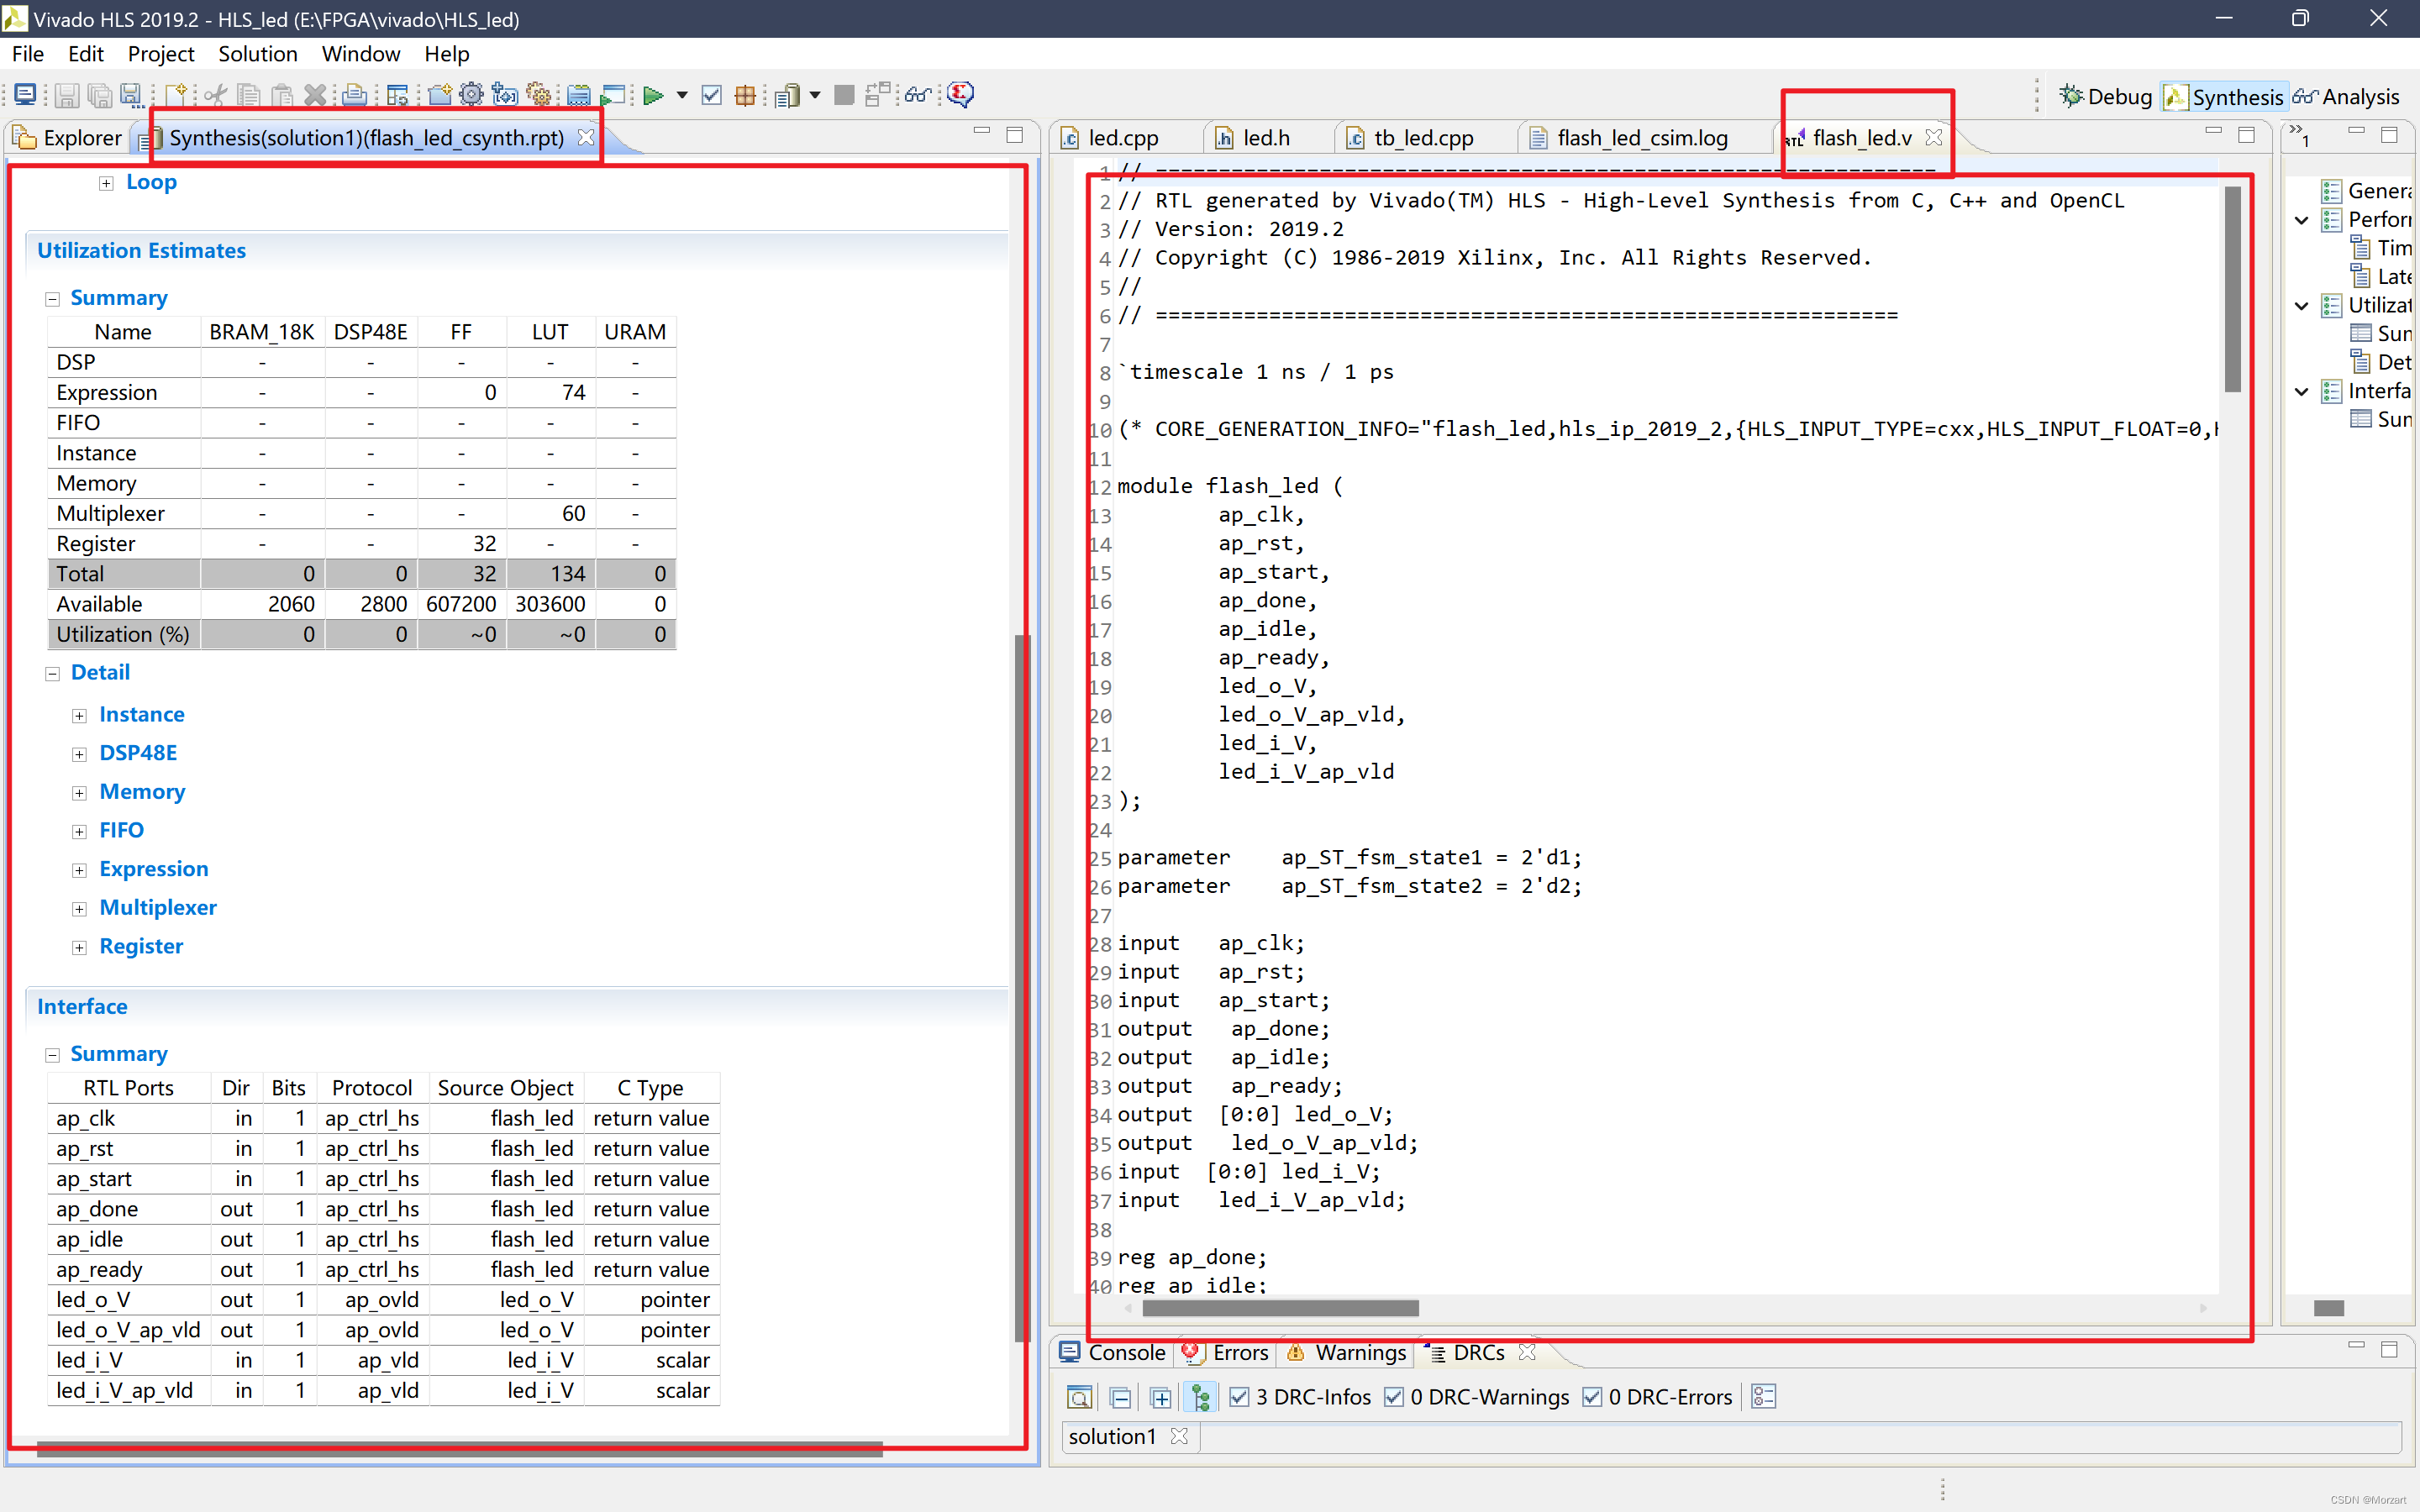Expand the Multiplexer detail section
Screen dimensions: 2420x1512
[x=79, y=909]
